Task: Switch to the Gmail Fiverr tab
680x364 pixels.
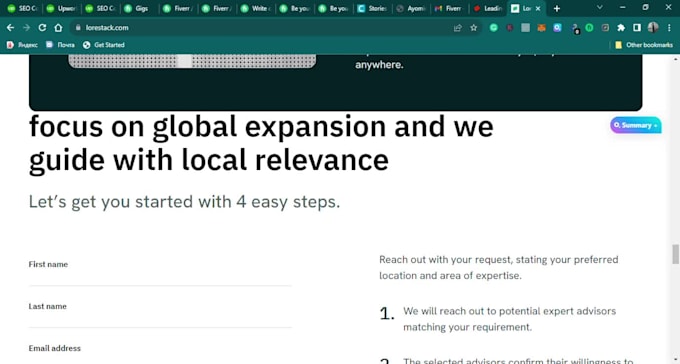Action: [450, 8]
